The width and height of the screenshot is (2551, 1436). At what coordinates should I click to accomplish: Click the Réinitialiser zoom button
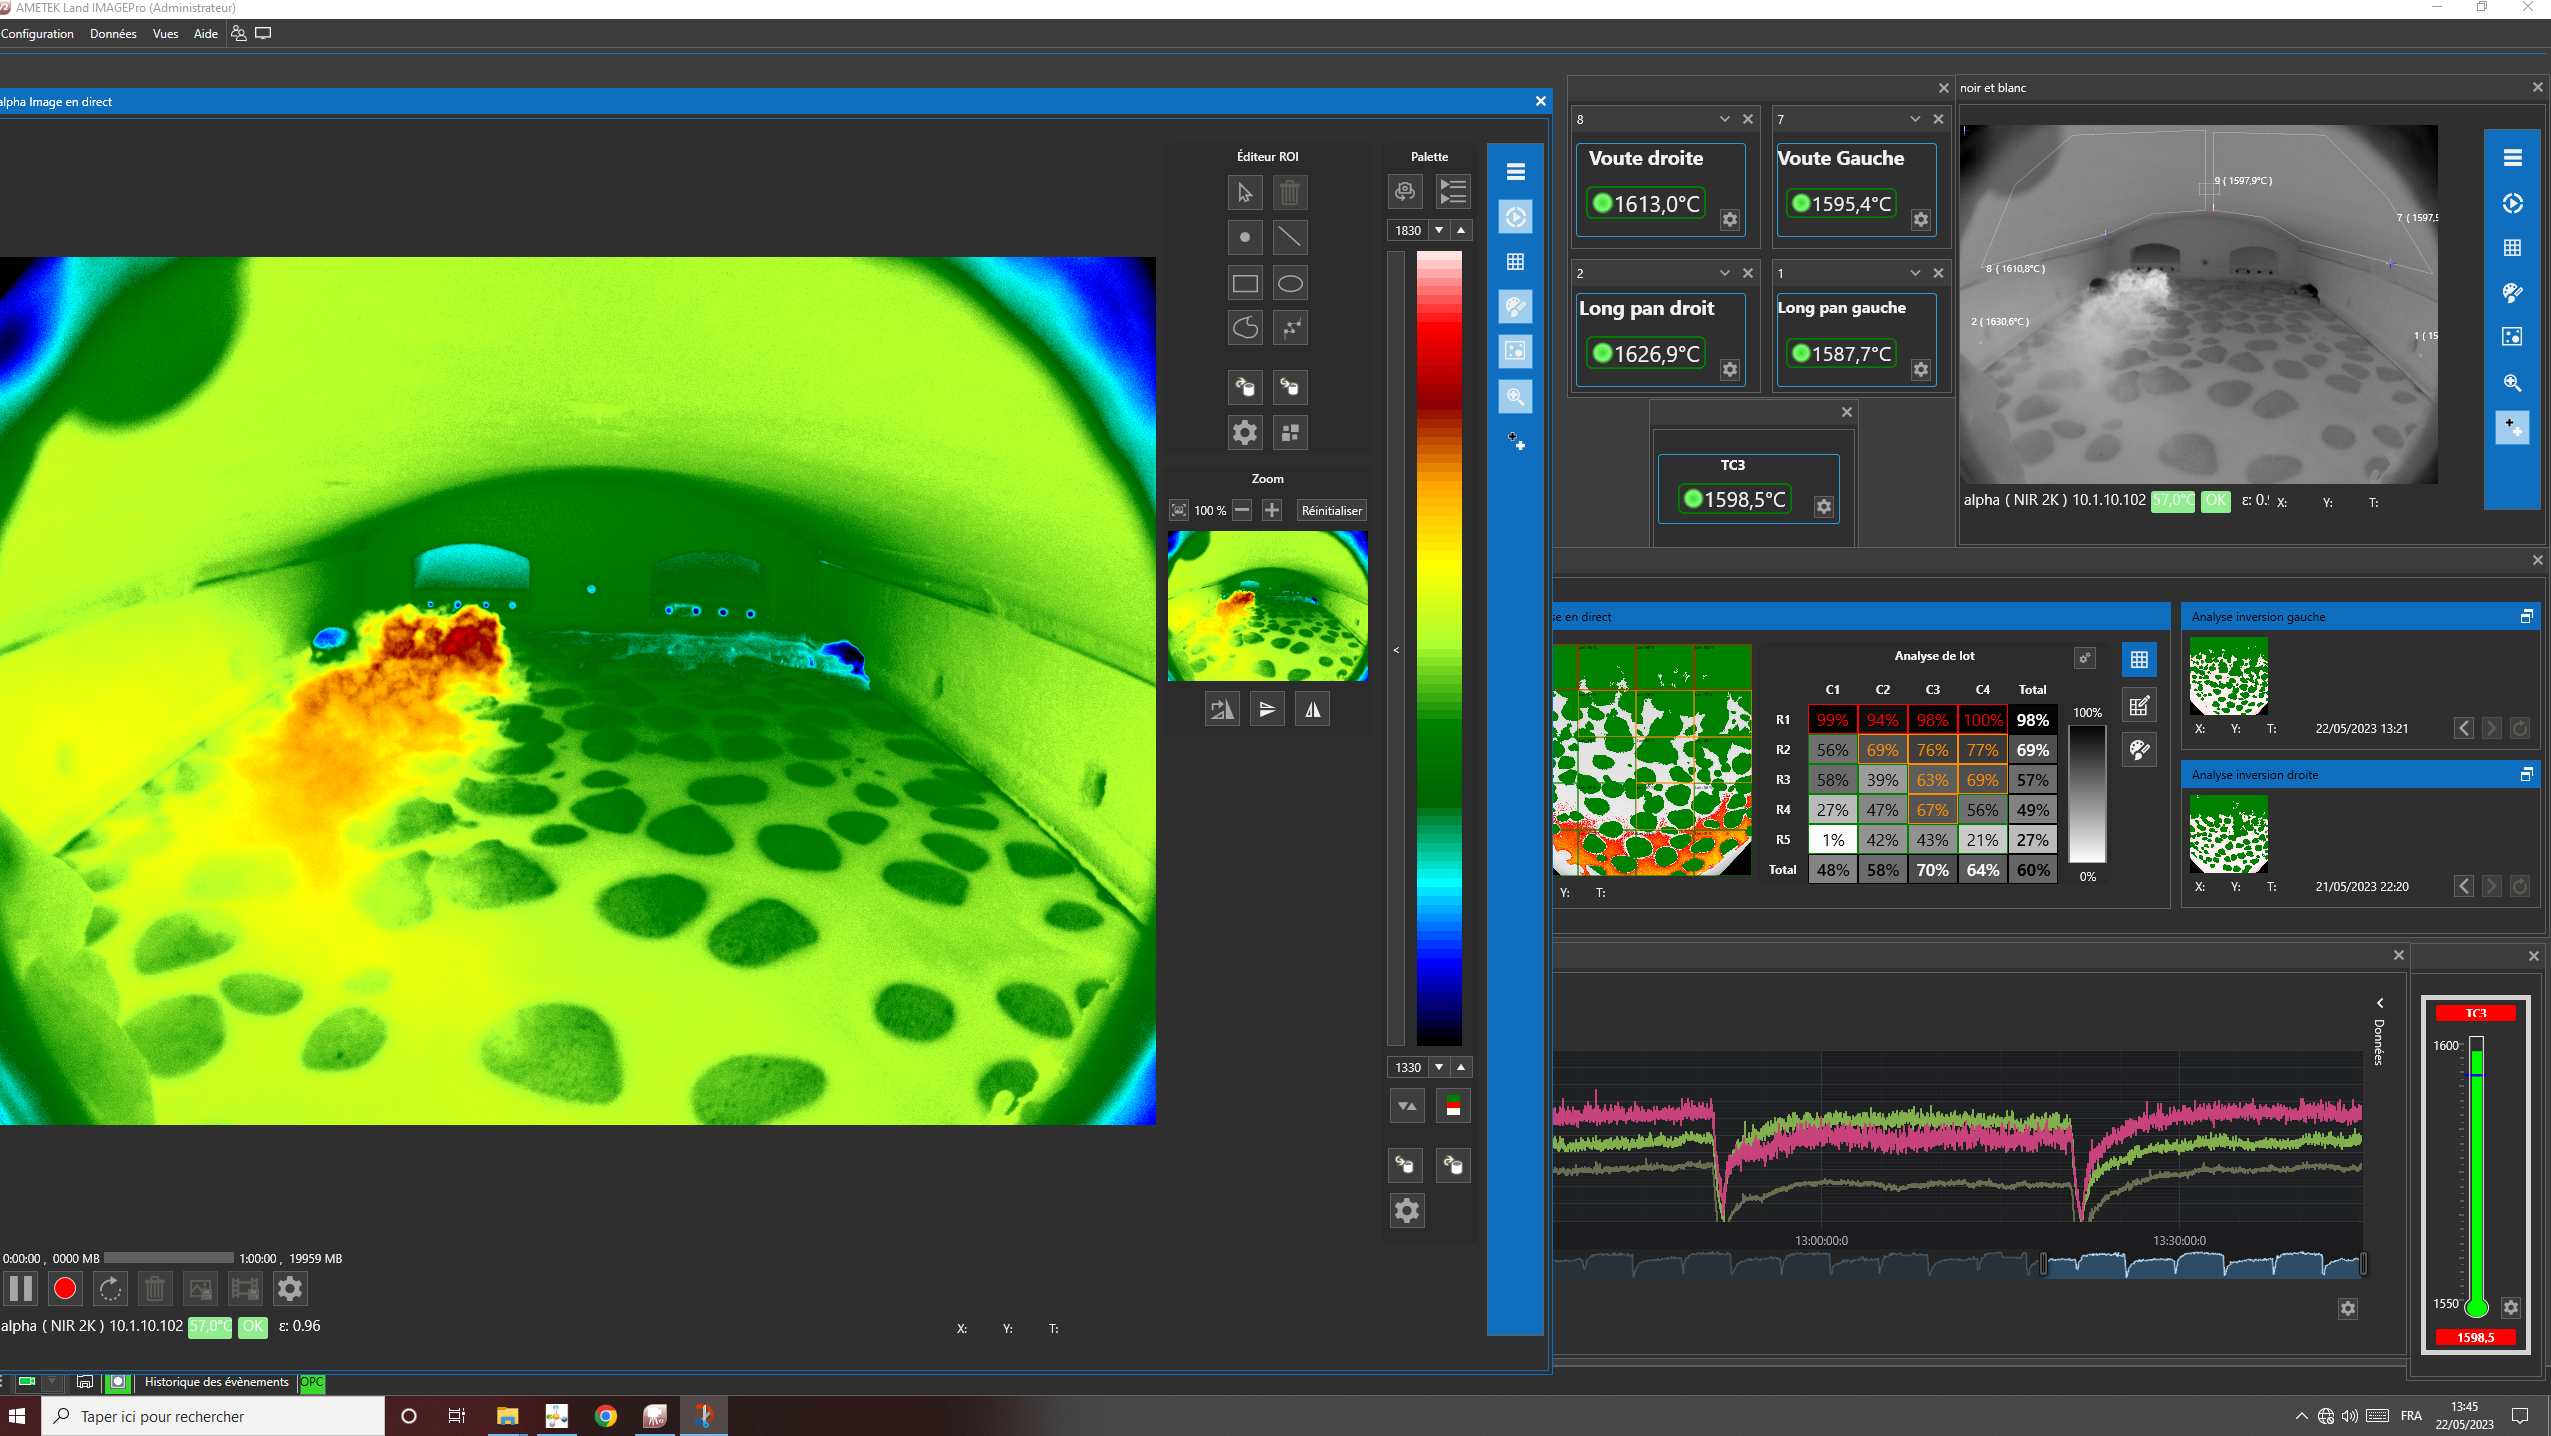pos(1330,510)
